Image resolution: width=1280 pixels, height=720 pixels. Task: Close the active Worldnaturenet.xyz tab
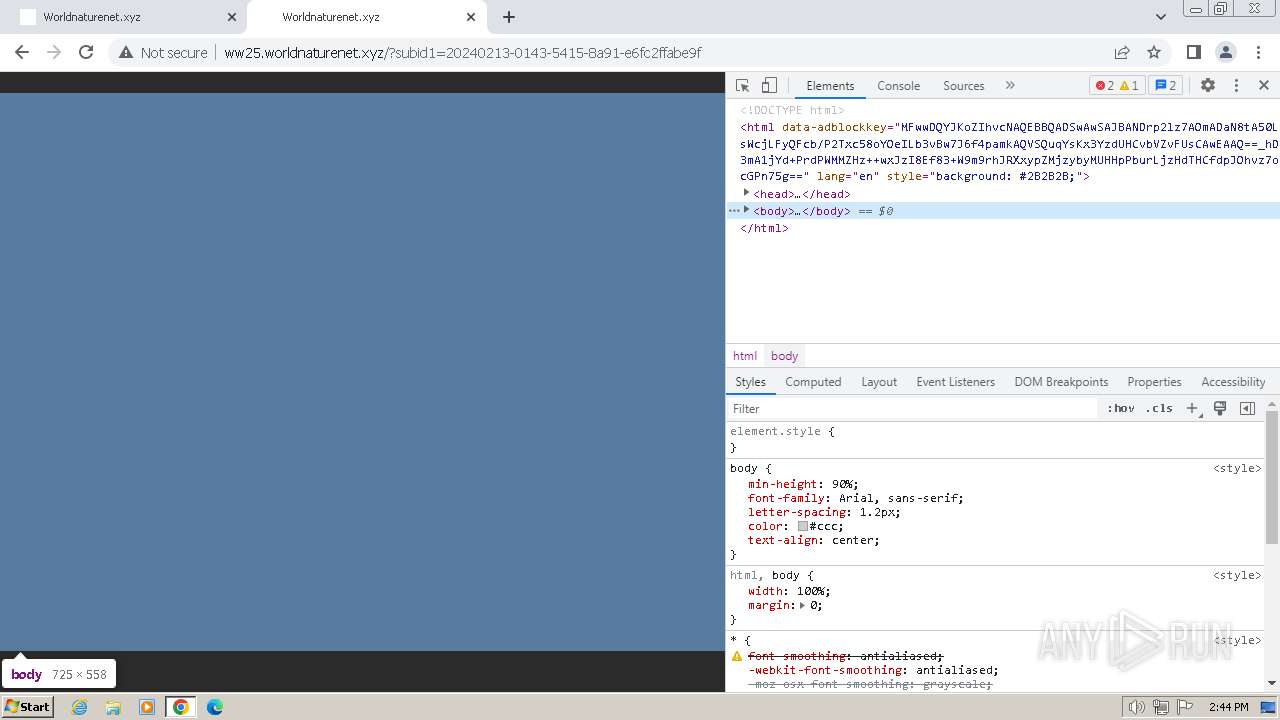point(471,17)
